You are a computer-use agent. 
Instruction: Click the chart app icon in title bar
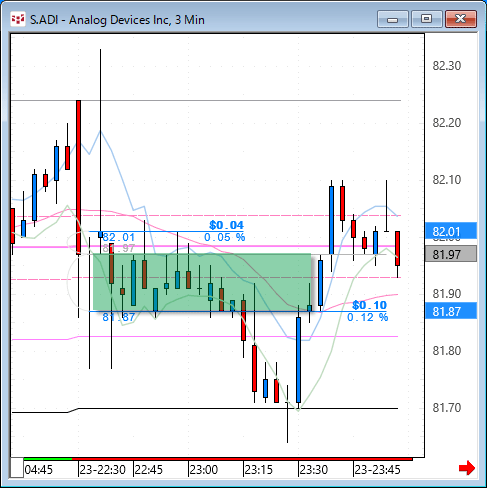click(18, 20)
